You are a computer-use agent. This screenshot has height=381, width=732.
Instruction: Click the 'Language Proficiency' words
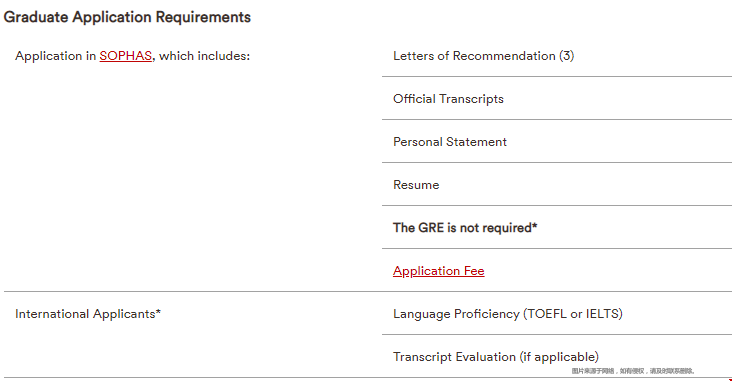coord(456,314)
